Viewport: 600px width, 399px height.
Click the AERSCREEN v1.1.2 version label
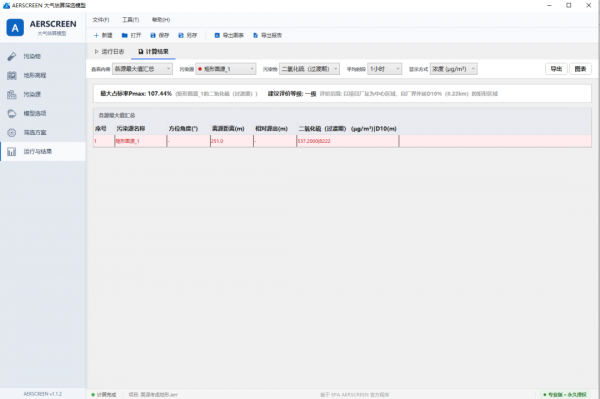42,394
